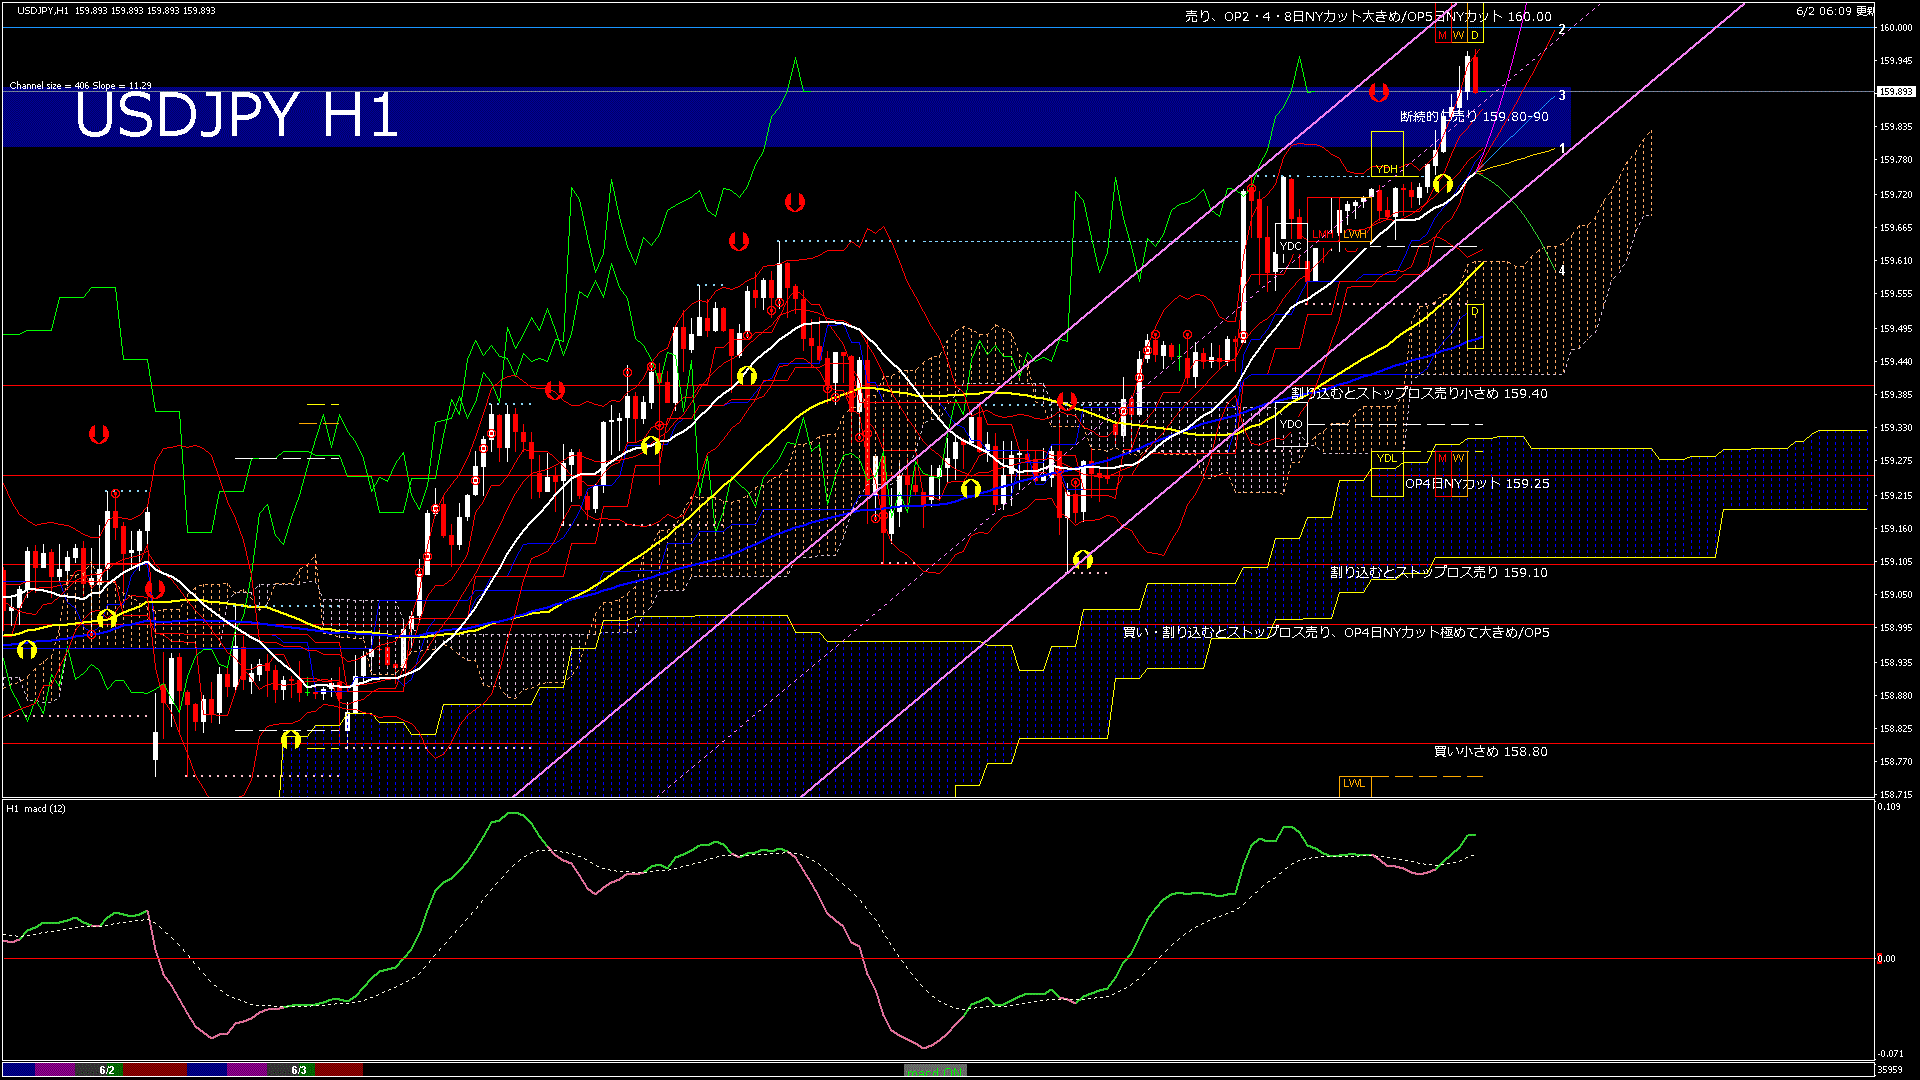This screenshot has height=1080, width=1920.
Task: Click fan line number 4 label
Action: pyautogui.click(x=1561, y=271)
